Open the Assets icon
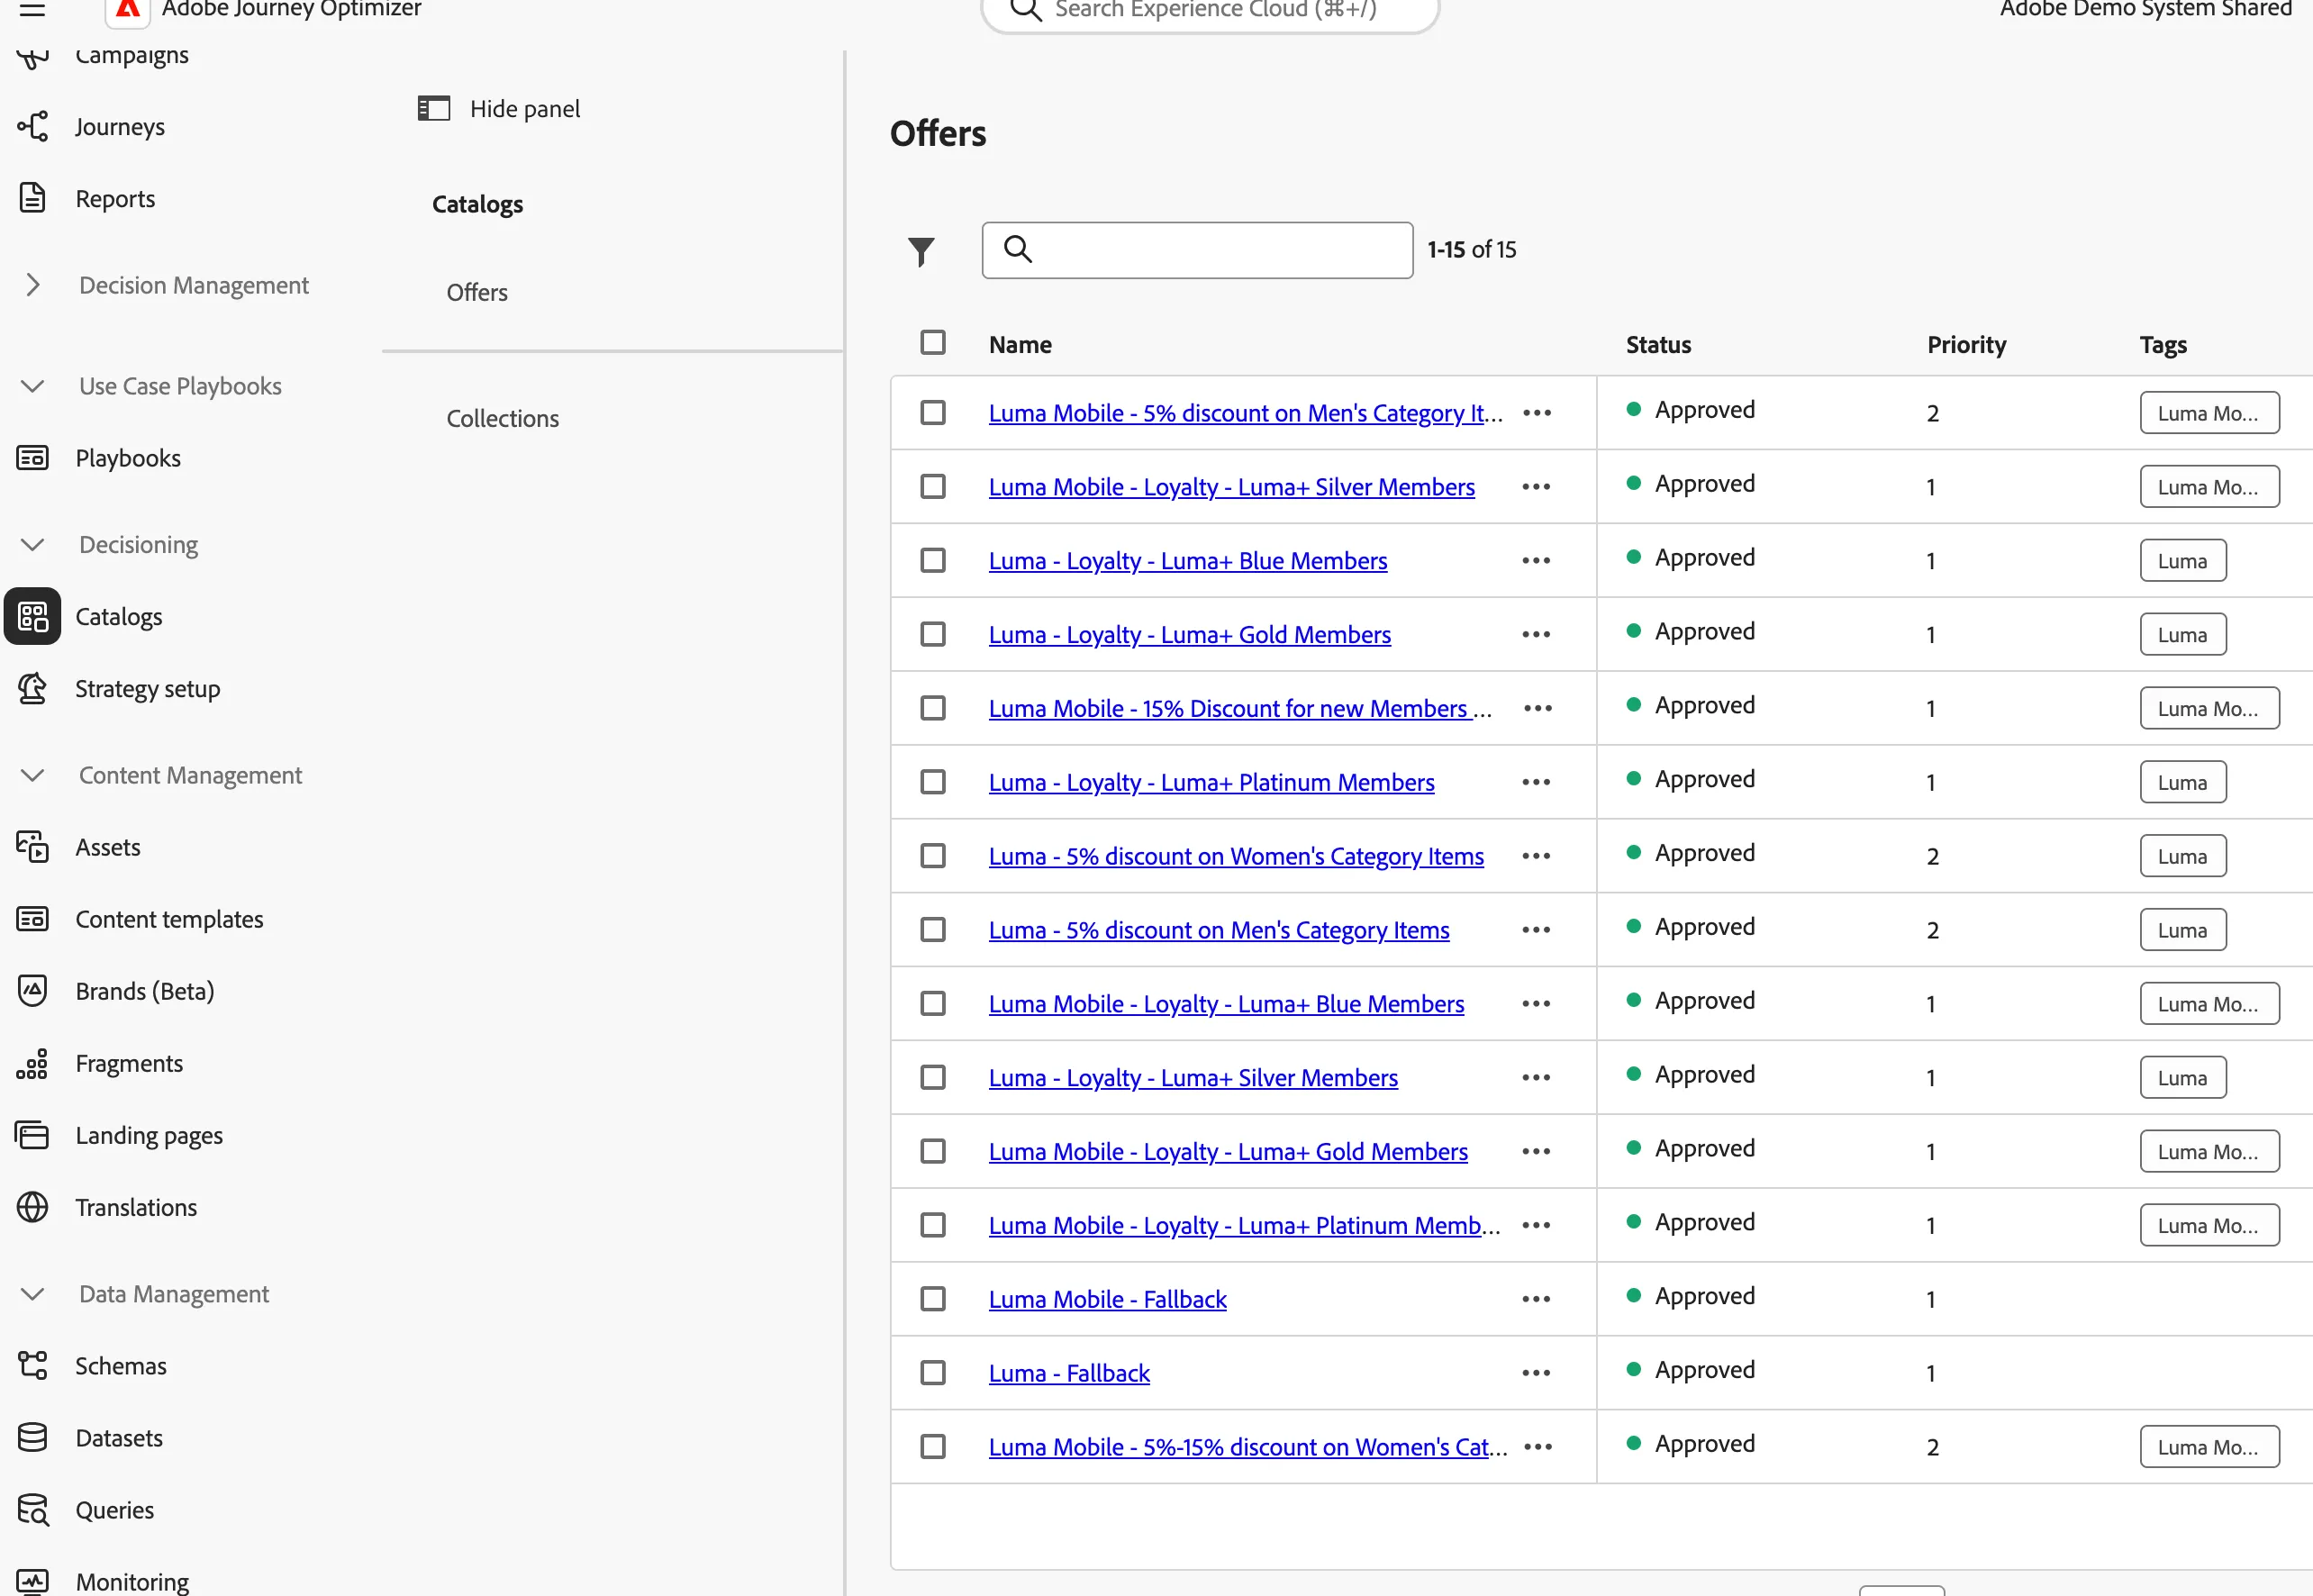Image resolution: width=2313 pixels, height=1596 pixels. (x=32, y=847)
